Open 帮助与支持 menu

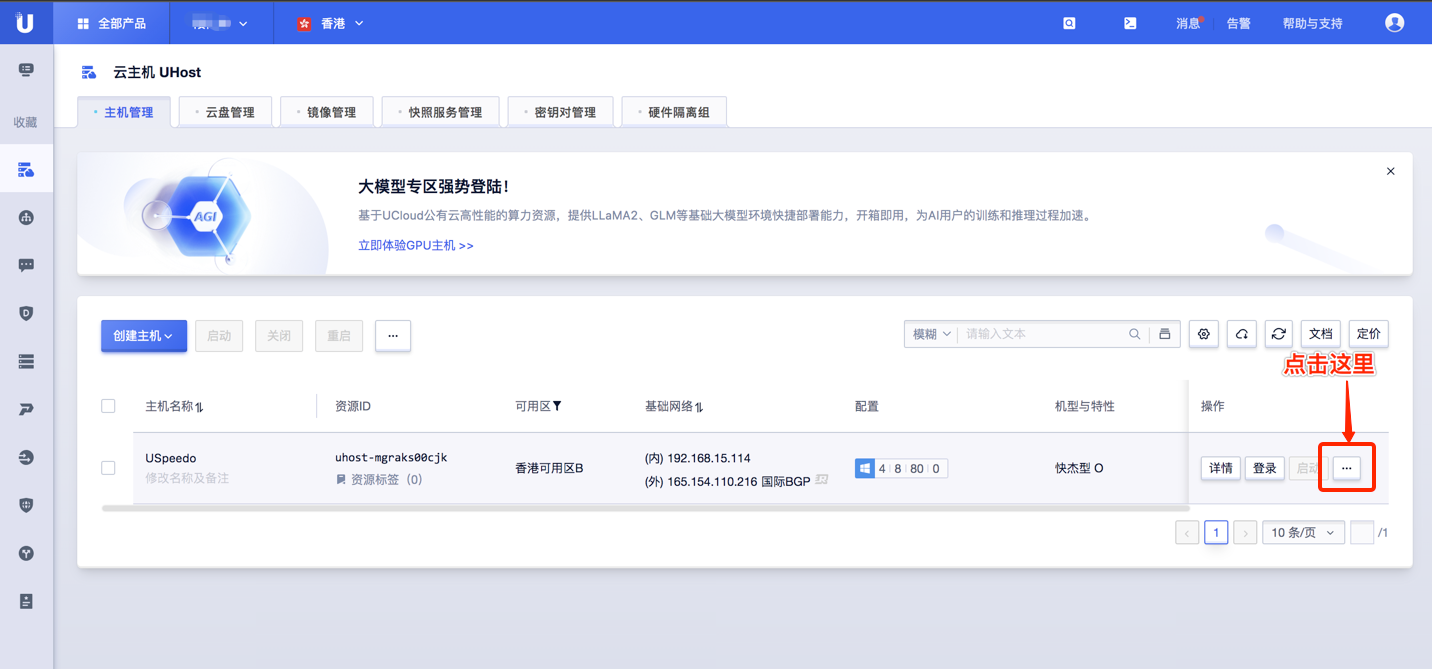pyautogui.click(x=1312, y=23)
